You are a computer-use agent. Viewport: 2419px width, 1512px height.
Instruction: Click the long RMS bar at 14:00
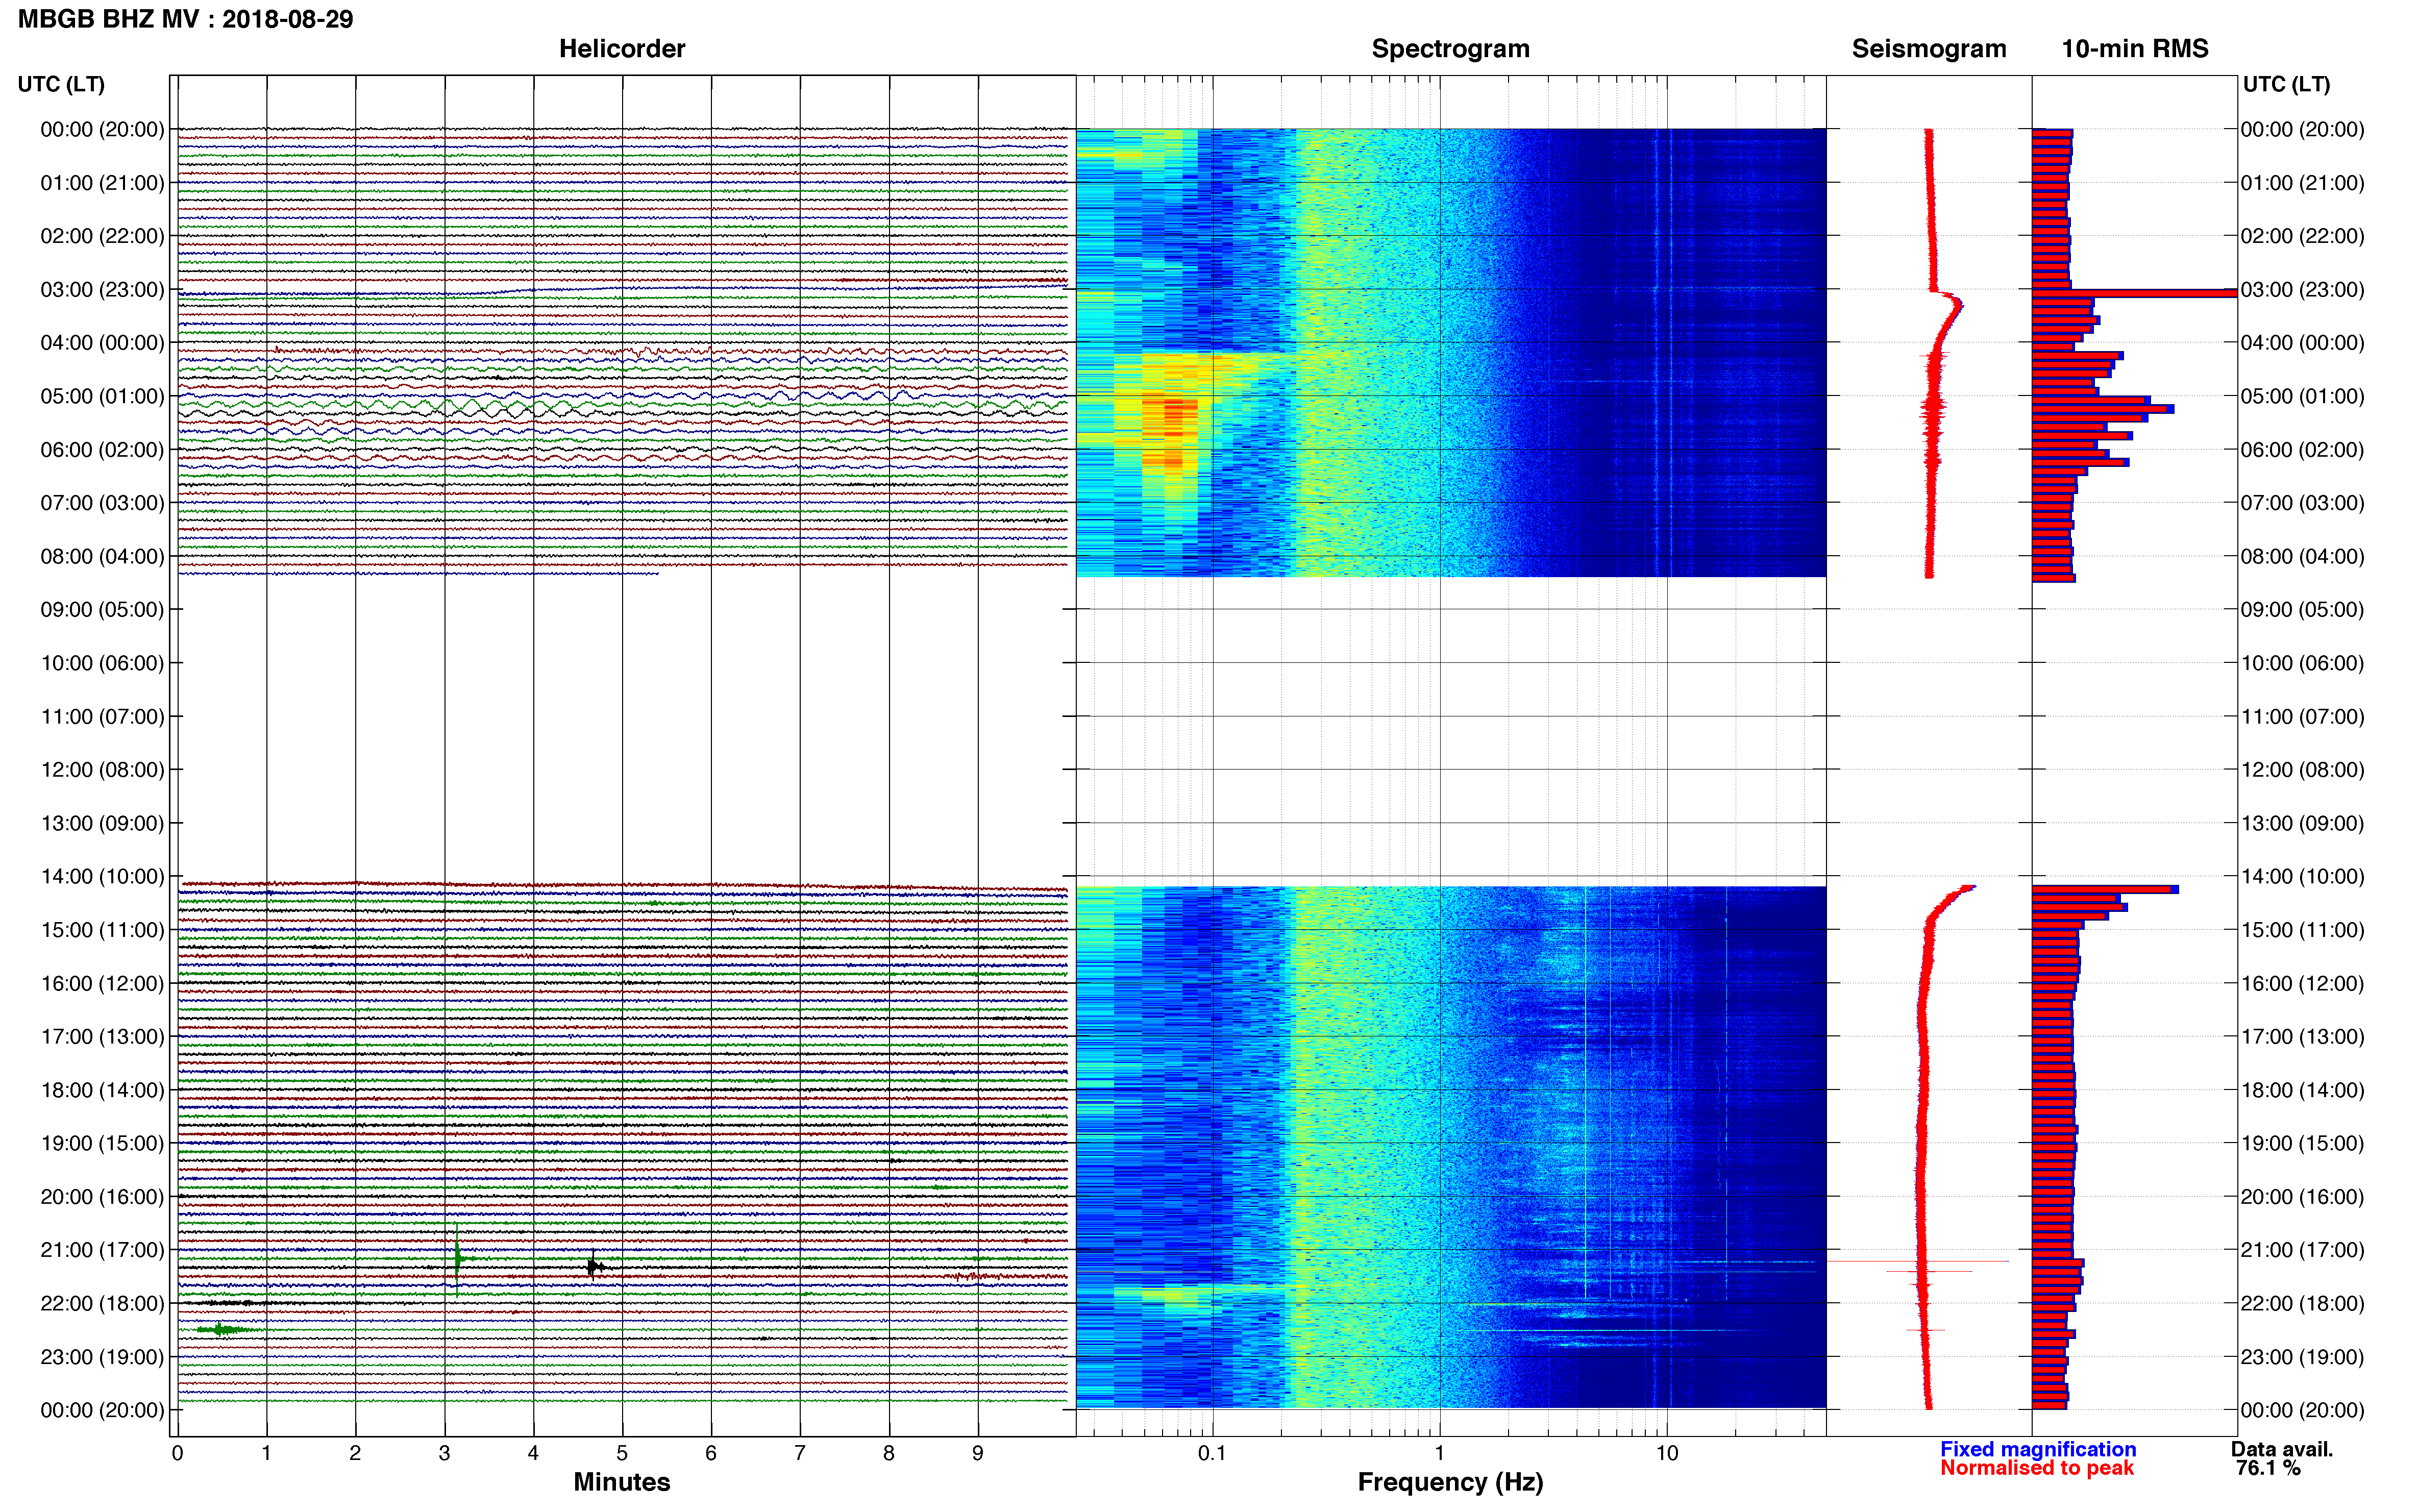click(x=2105, y=889)
